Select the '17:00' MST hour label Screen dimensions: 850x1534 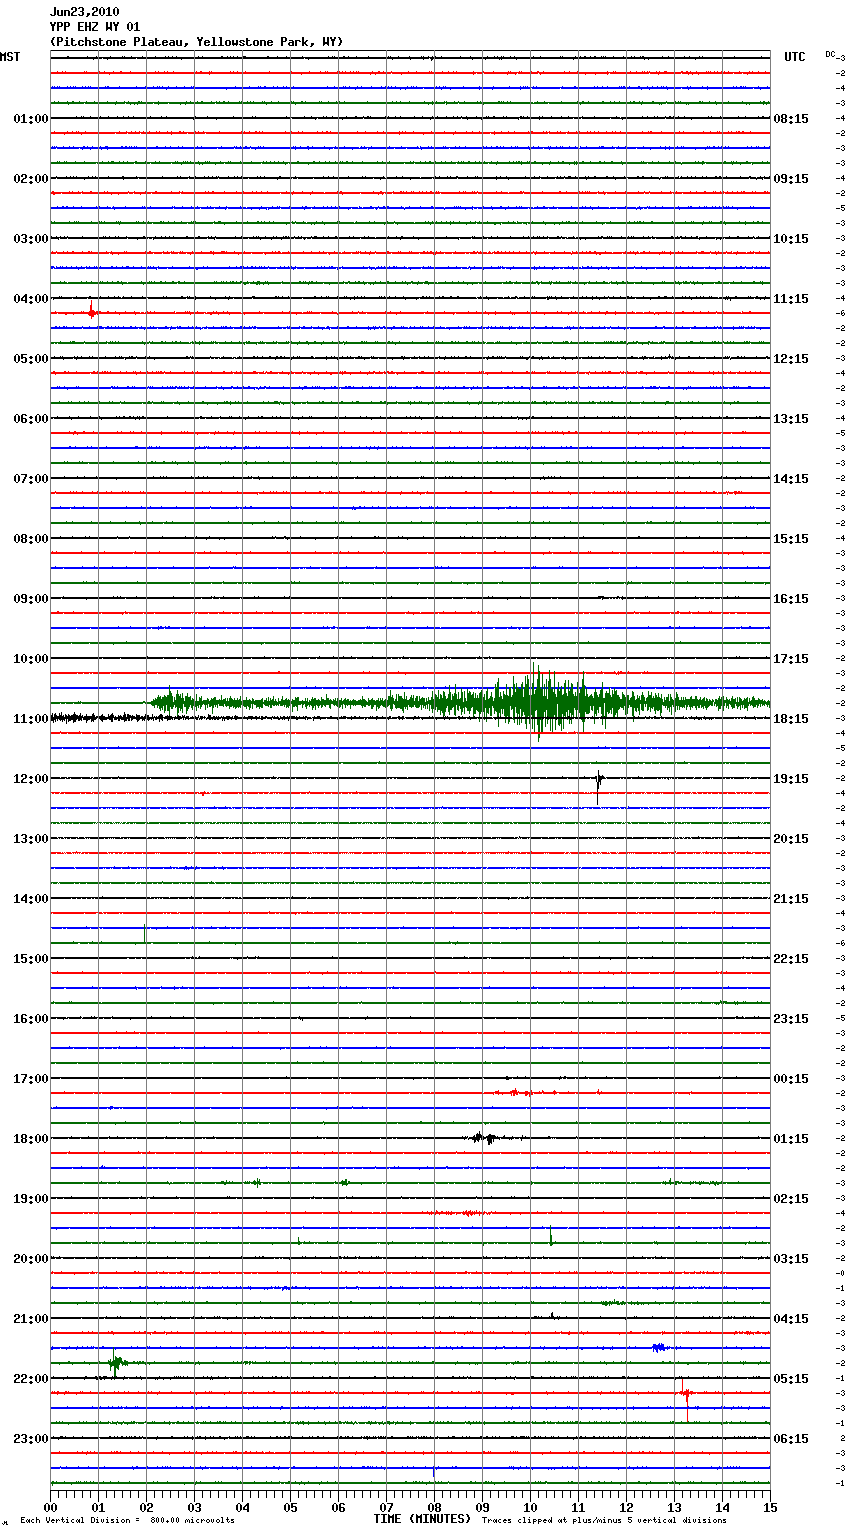click(31, 1079)
